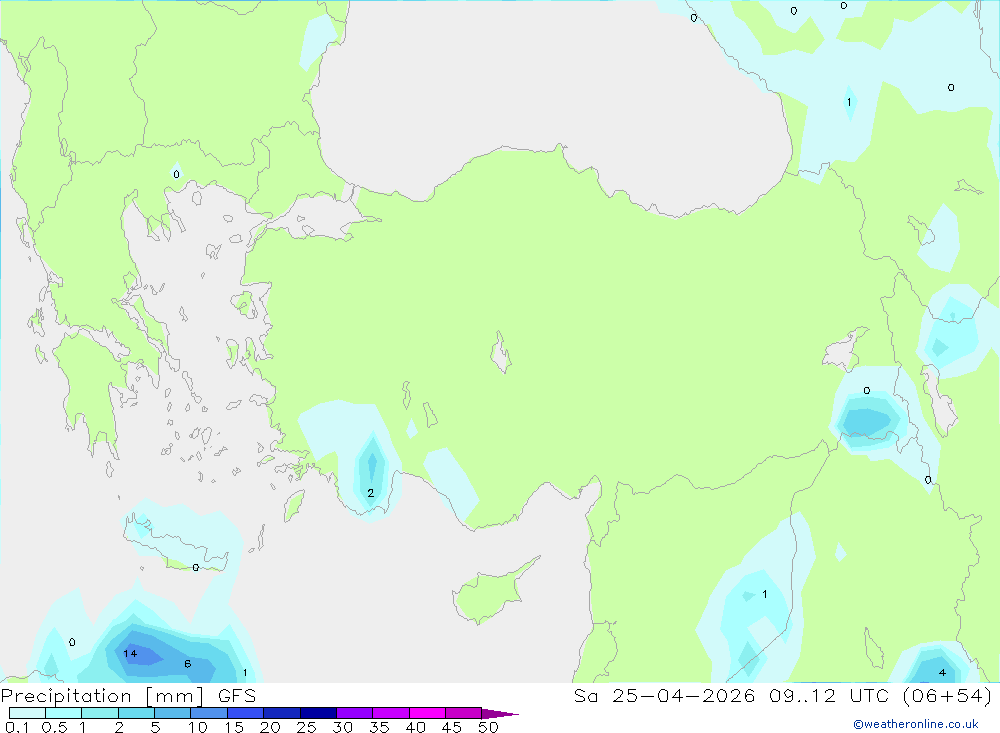Pick the 35–40 mm violet legend swatch
Image resolution: width=1000 pixels, height=733 pixels.
pos(391,713)
